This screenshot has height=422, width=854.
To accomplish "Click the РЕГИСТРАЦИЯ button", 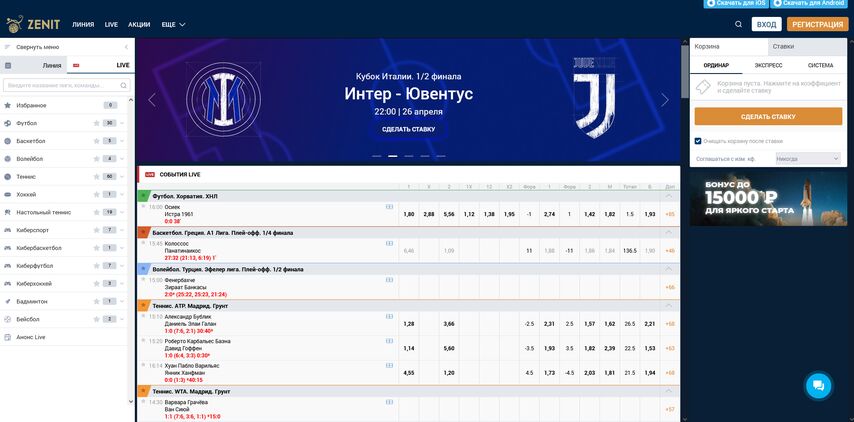I will [818, 25].
